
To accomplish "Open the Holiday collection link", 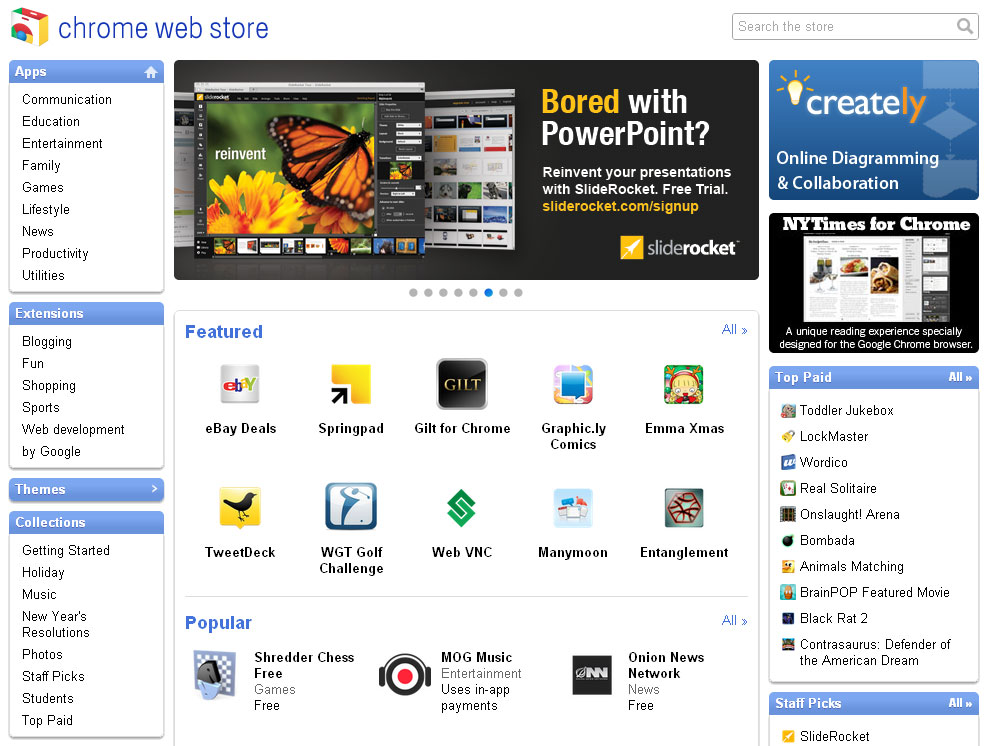I will click(43, 572).
